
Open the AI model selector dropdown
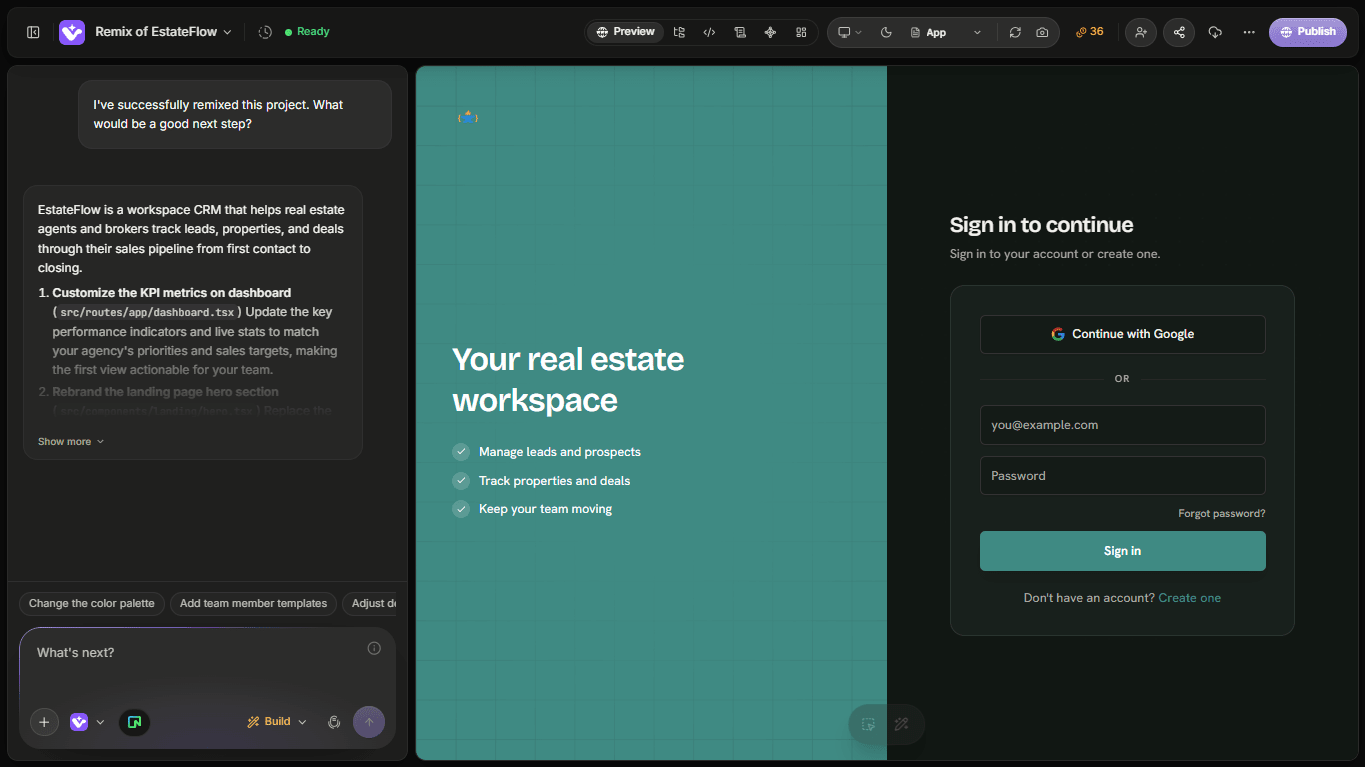point(88,722)
